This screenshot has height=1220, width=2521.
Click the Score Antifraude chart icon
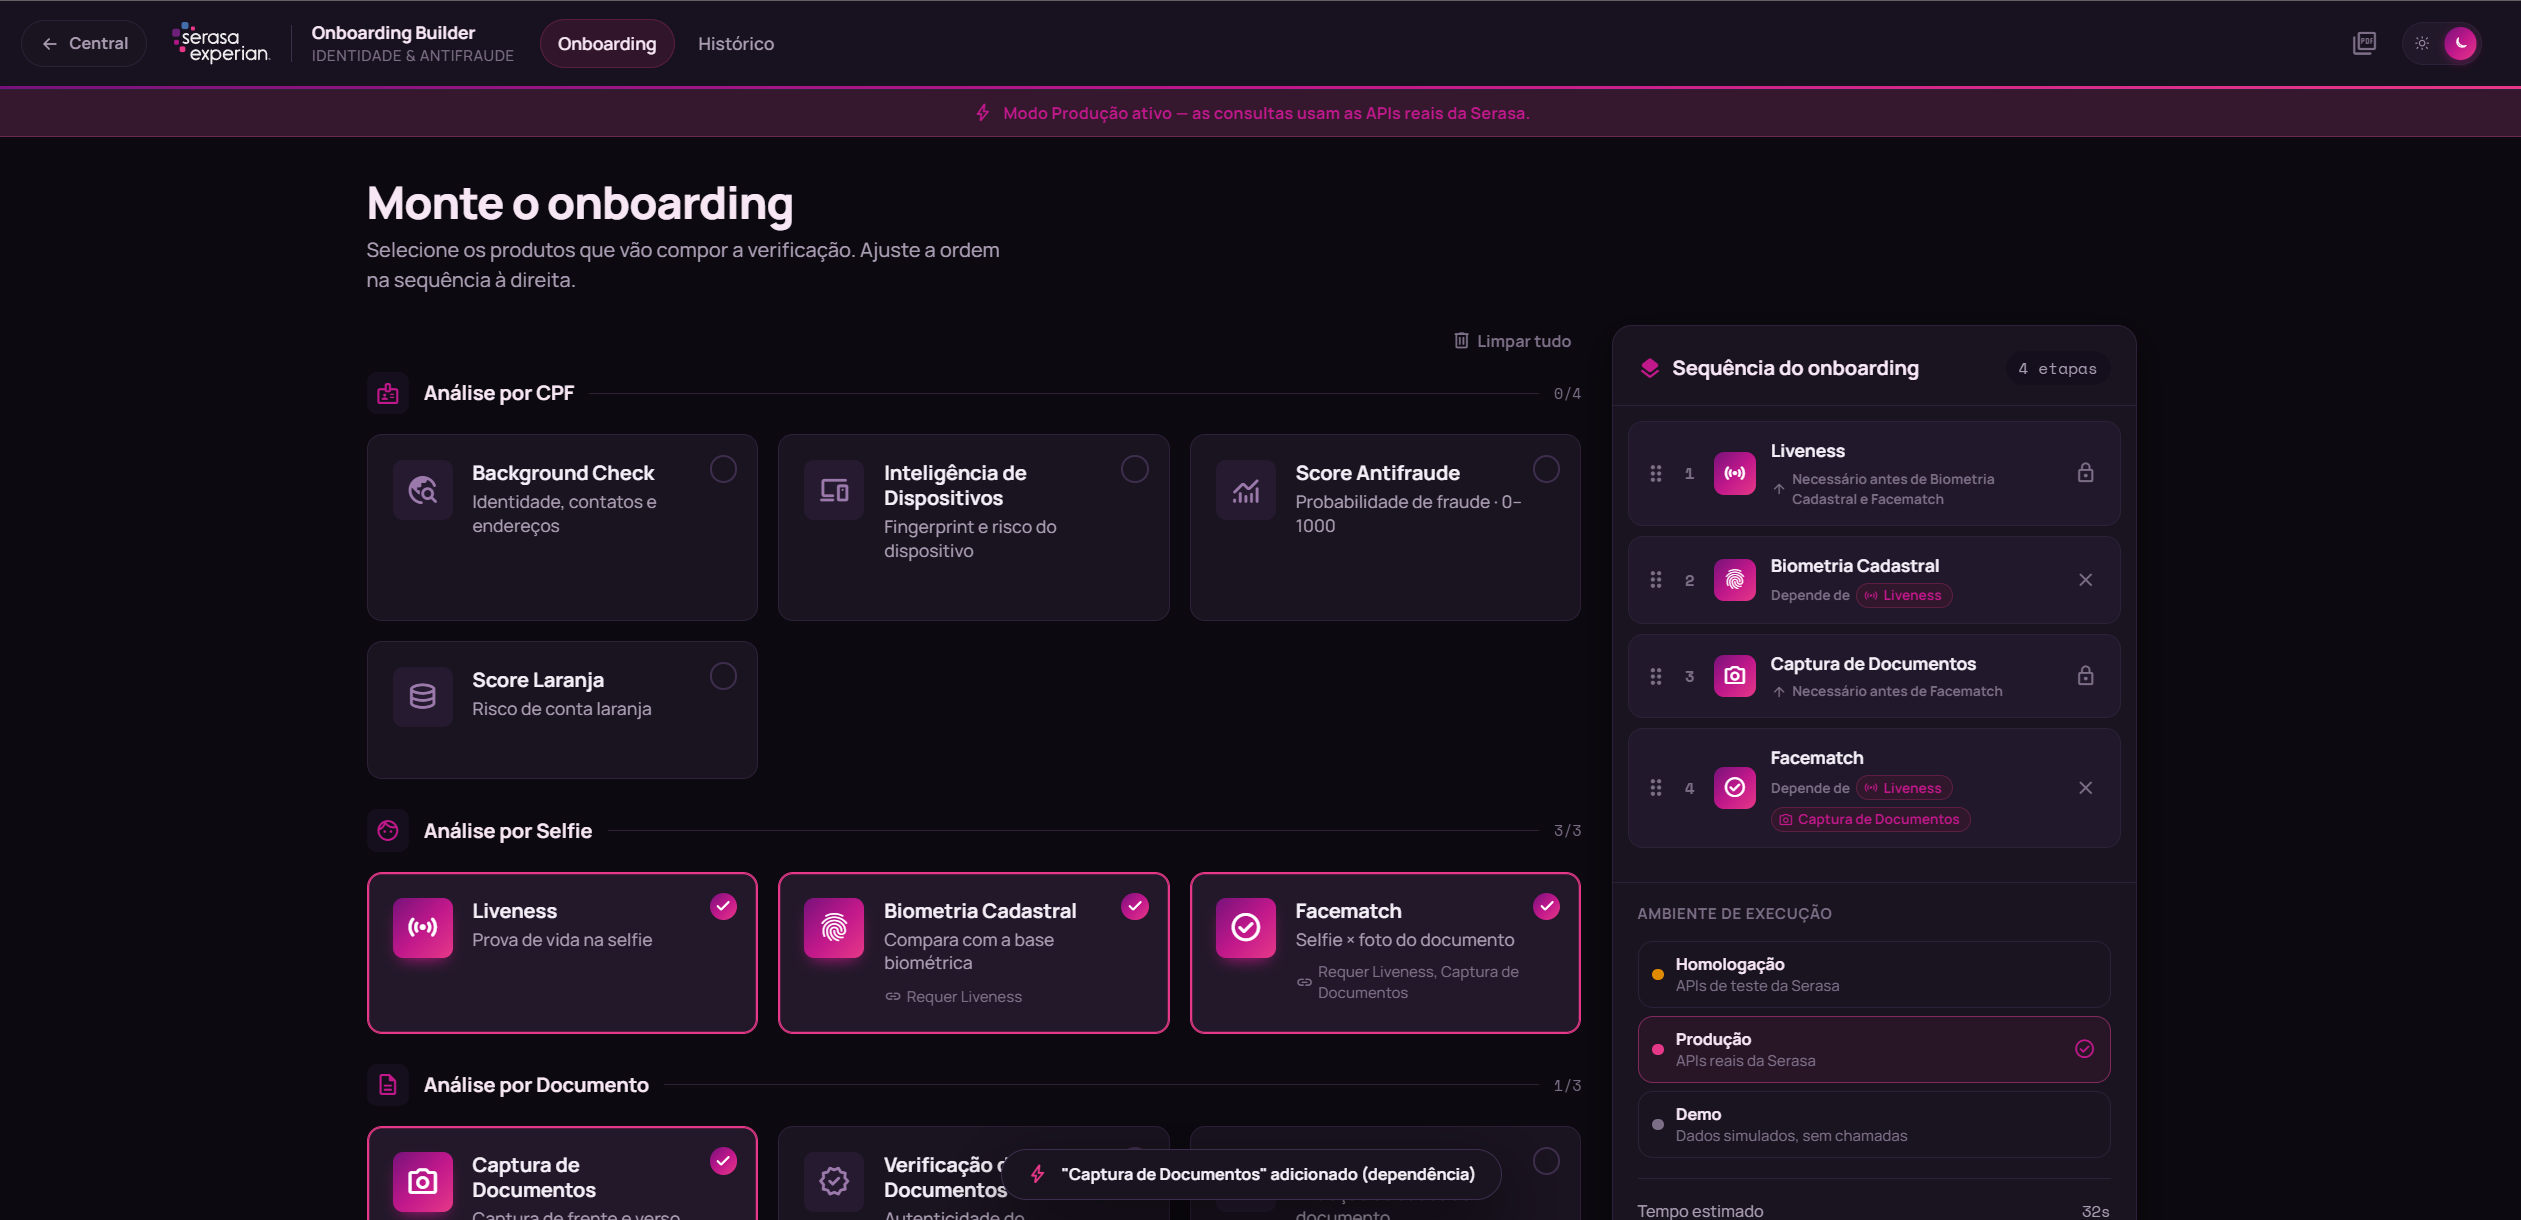coord(1246,490)
